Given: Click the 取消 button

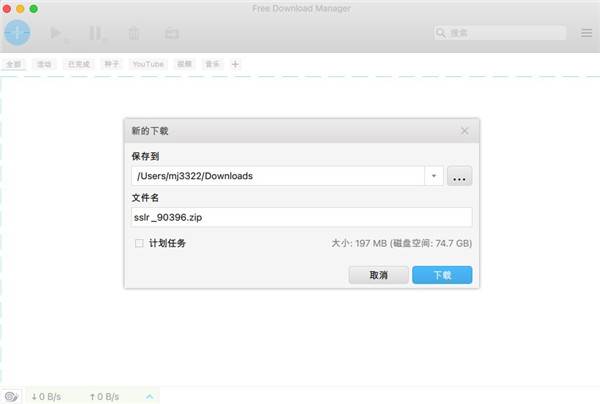Looking at the screenshot, I should pos(378,275).
